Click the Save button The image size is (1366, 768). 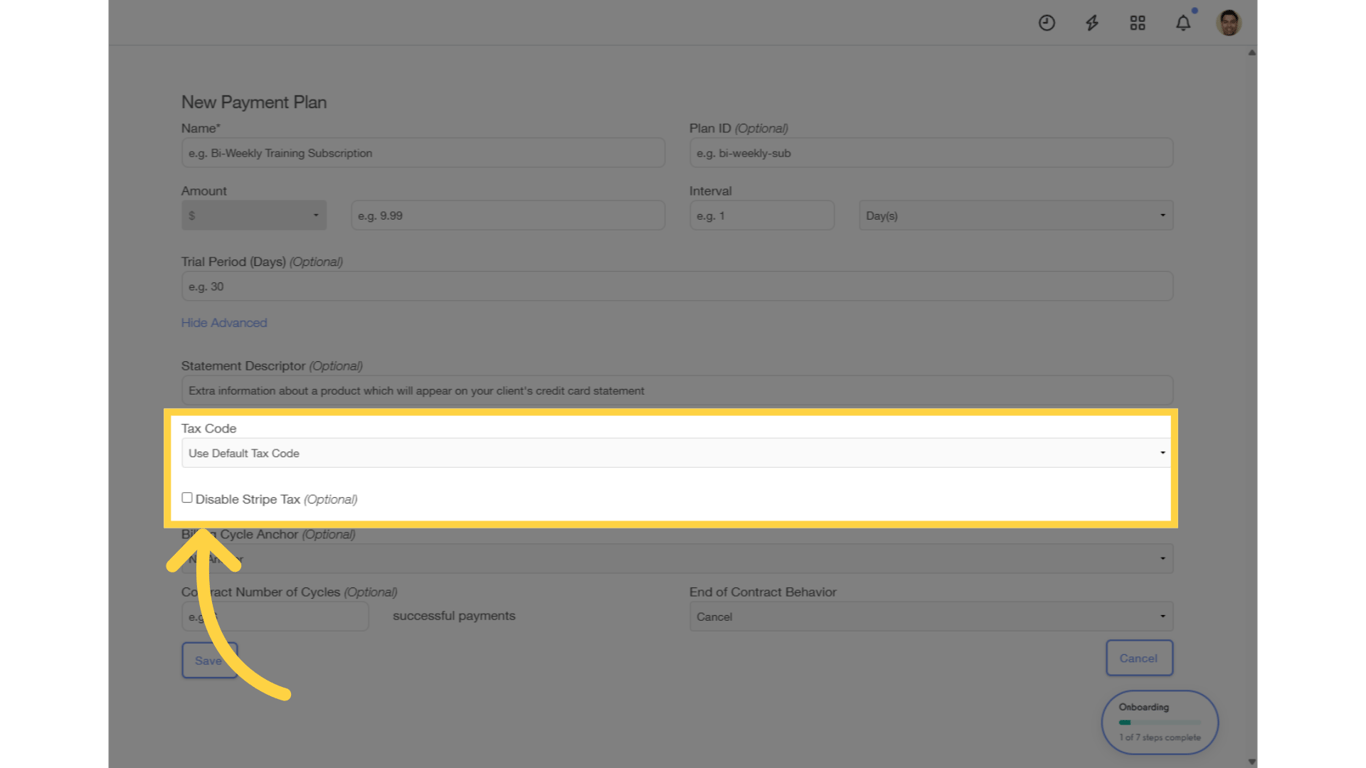coord(208,660)
